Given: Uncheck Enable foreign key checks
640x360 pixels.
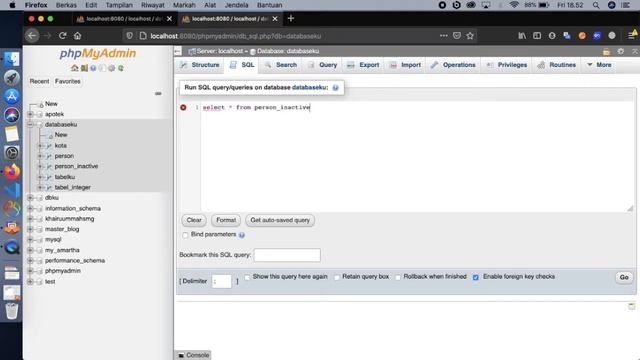Looking at the screenshot, I should [x=476, y=277].
